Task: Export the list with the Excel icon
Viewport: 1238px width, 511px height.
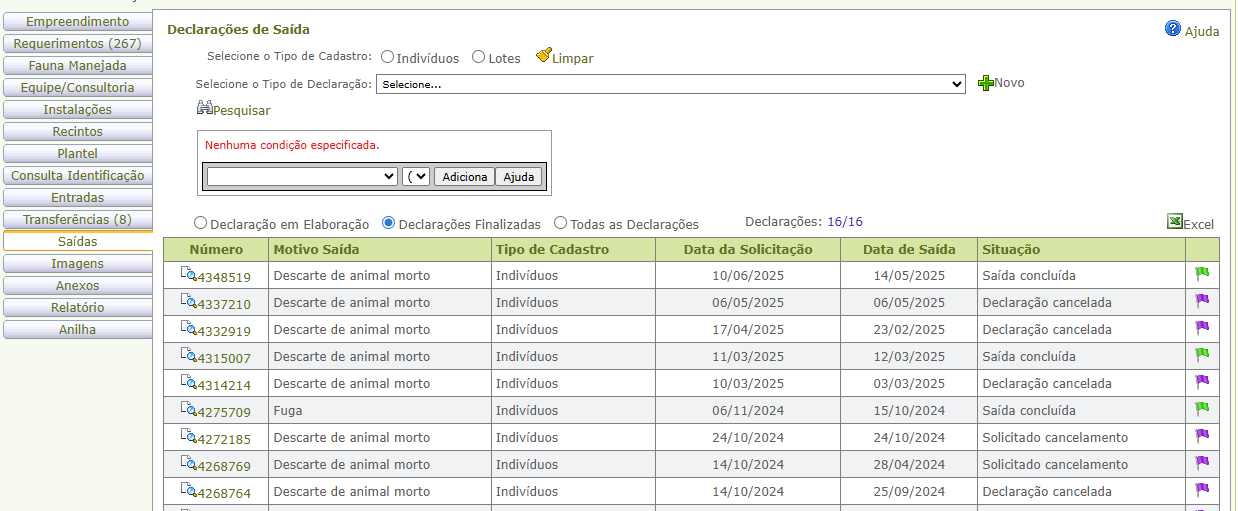Action: coord(1175,222)
